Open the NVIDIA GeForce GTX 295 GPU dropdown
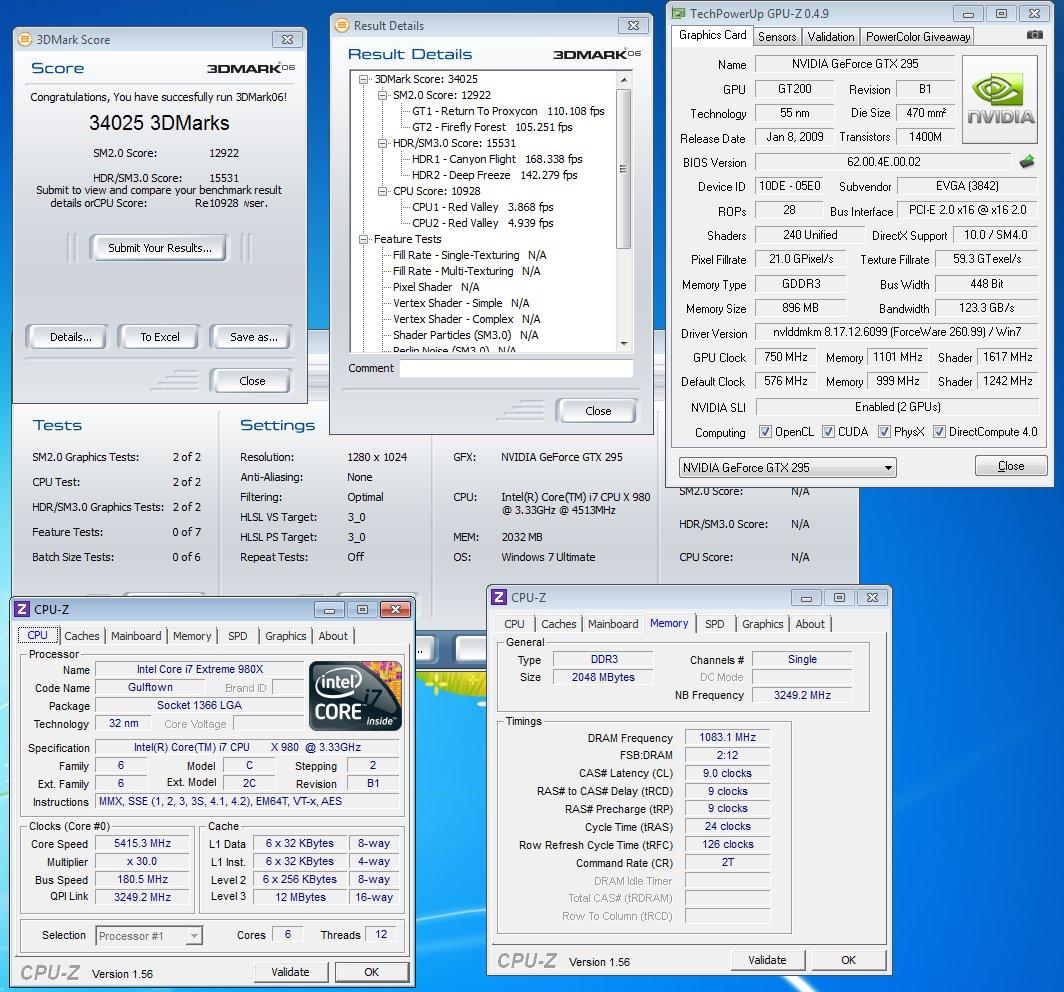This screenshot has width=1064, height=992. [x=787, y=468]
